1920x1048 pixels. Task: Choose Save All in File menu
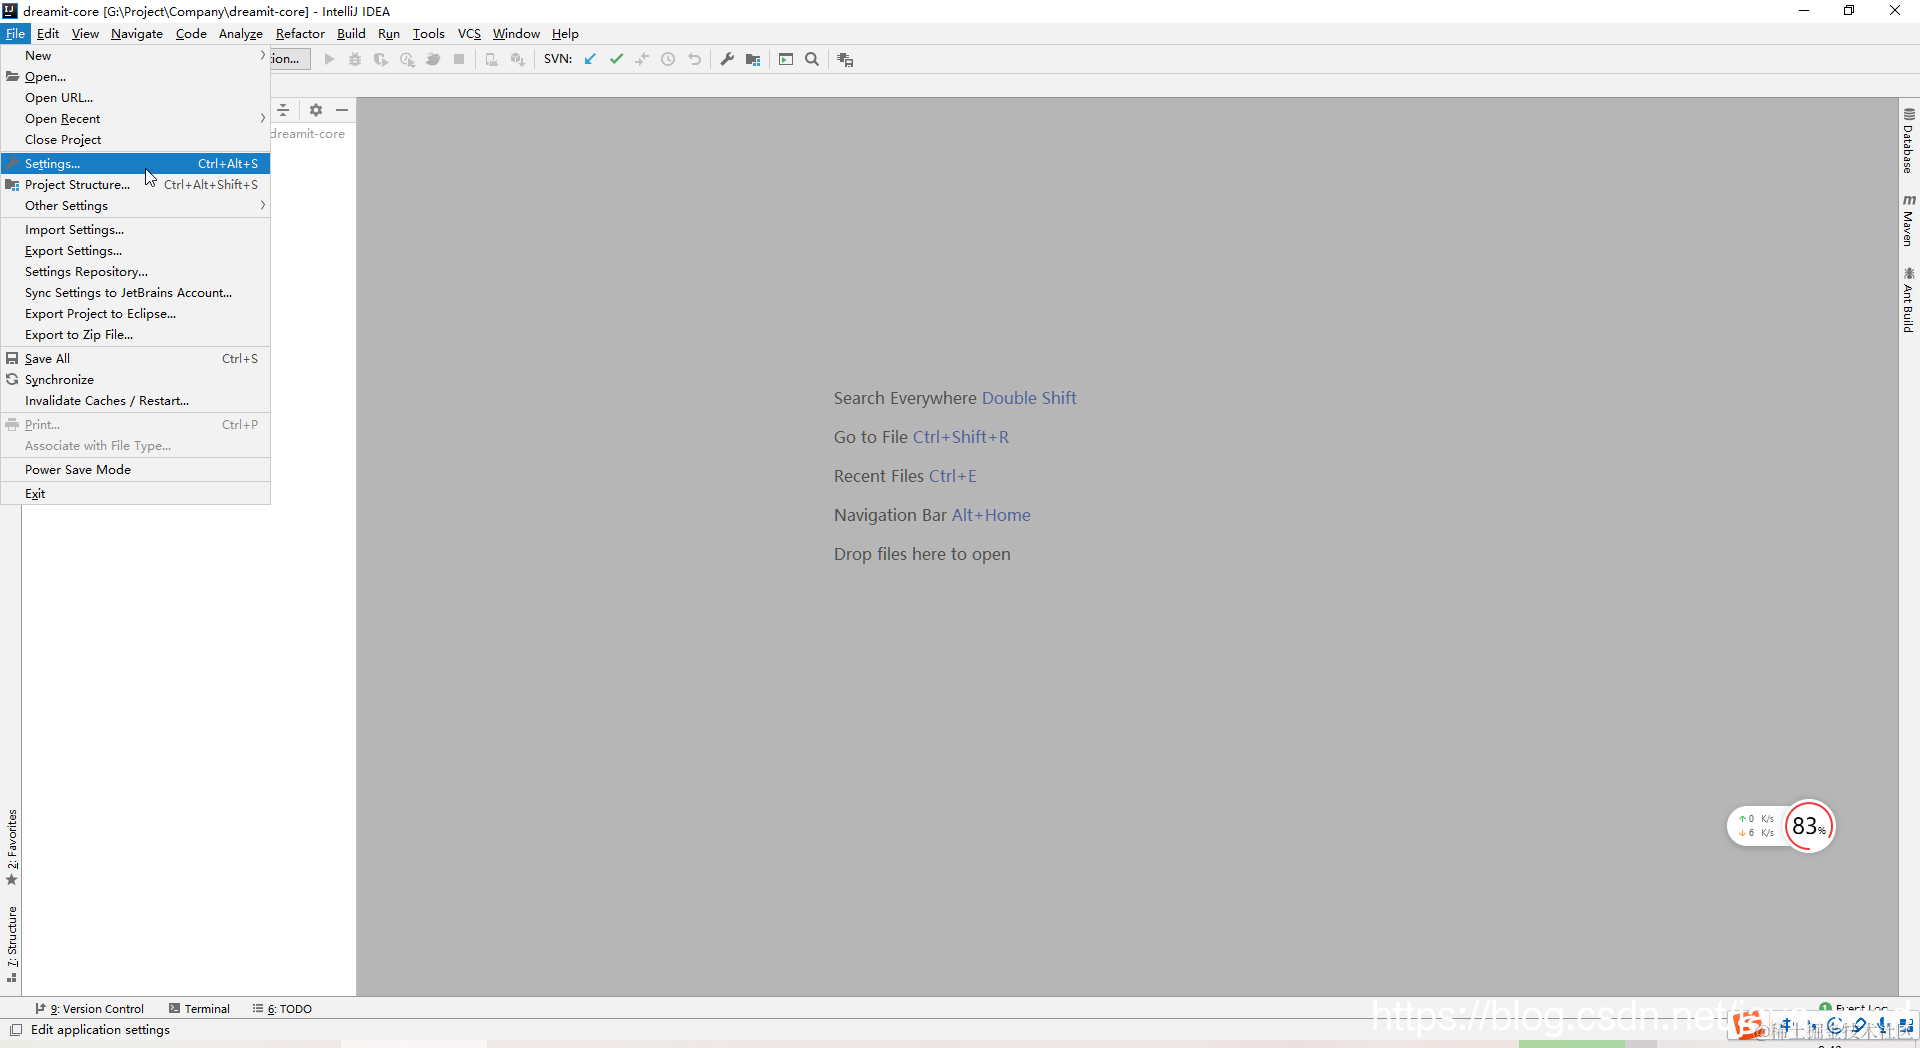(x=136, y=359)
